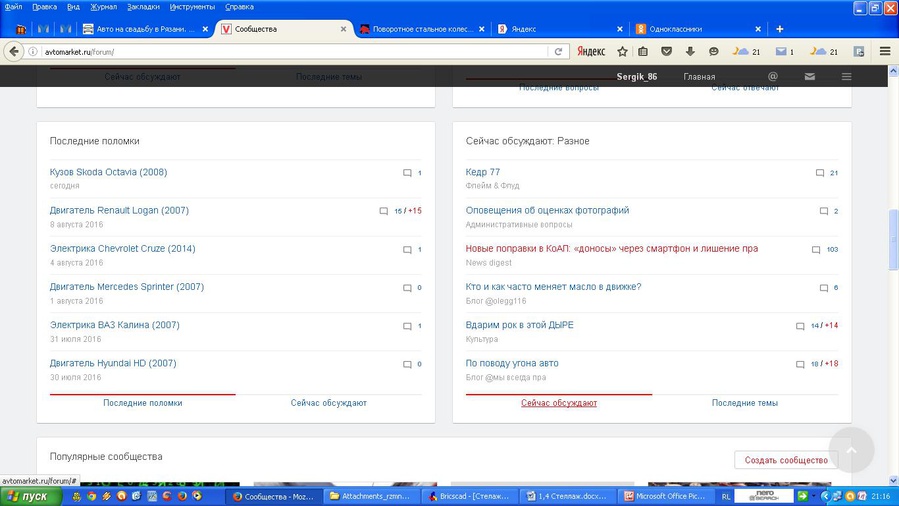Open Bricscad window in taskbar
This screenshot has width=899, height=506.
tap(470, 496)
